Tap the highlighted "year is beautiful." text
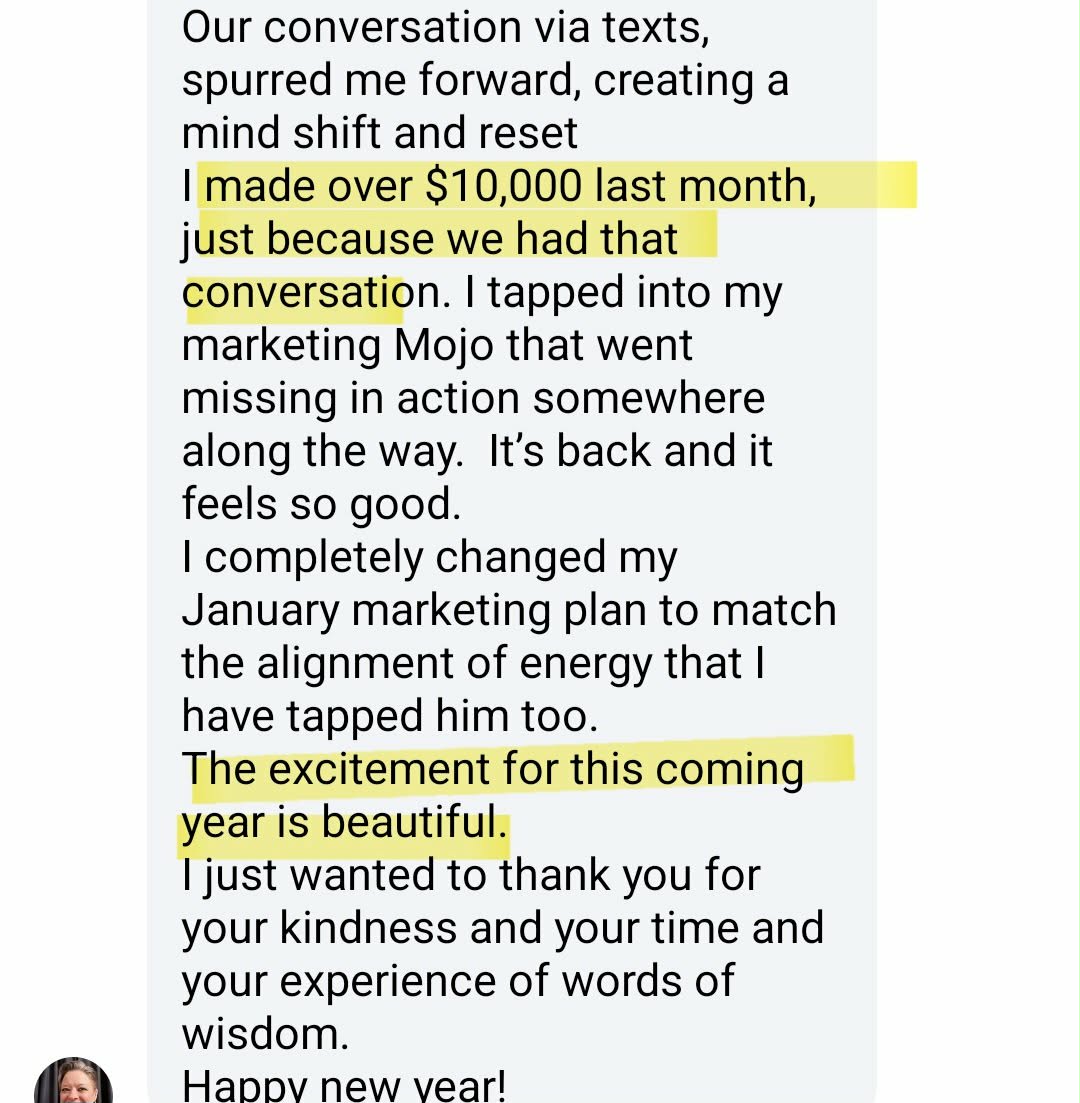This screenshot has width=1080, height=1103. [339, 823]
